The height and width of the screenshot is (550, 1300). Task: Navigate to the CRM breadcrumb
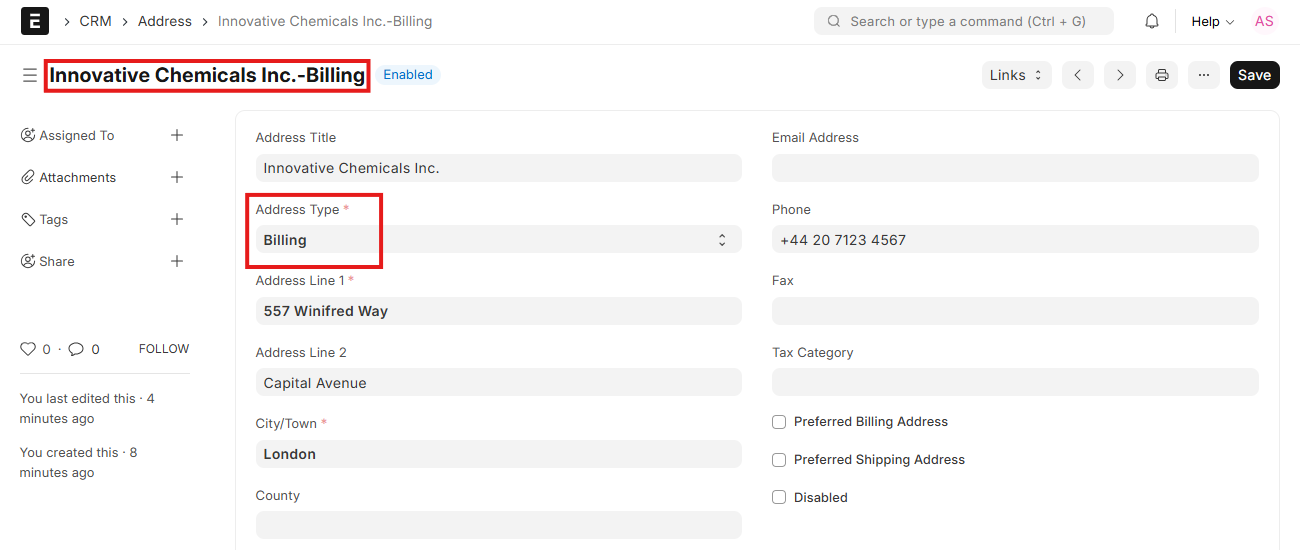(x=95, y=21)
